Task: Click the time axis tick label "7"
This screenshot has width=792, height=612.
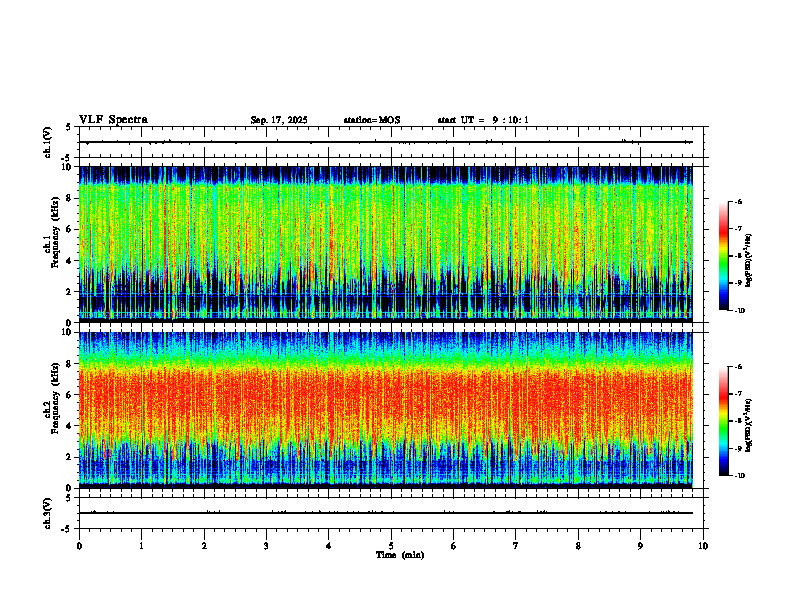Action: 516,546
